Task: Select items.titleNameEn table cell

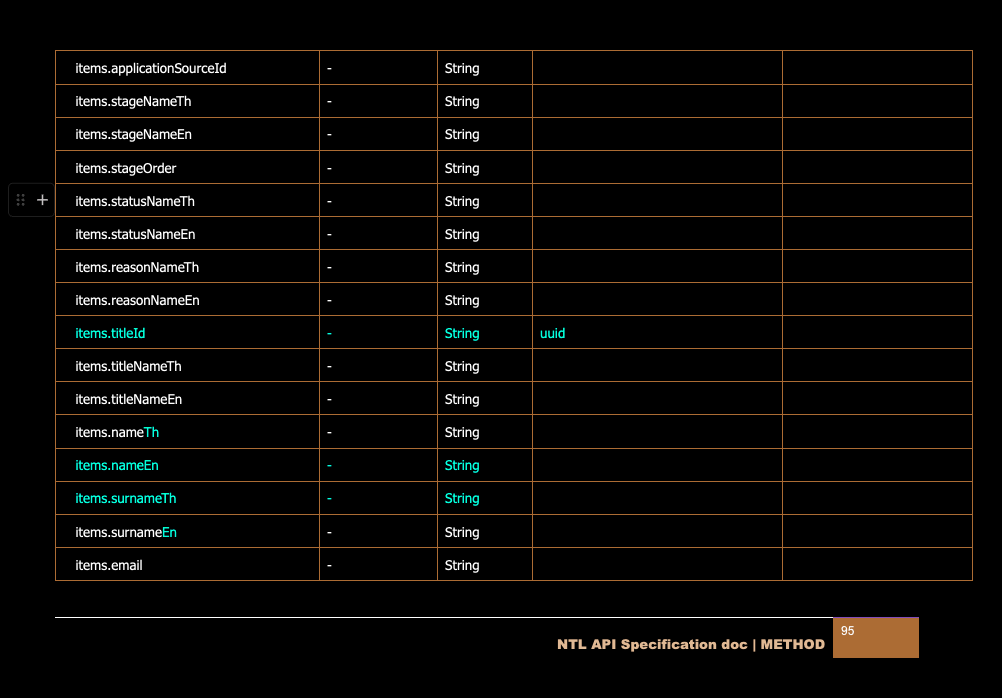Action: pyautogui.click(x=128, y=400)
